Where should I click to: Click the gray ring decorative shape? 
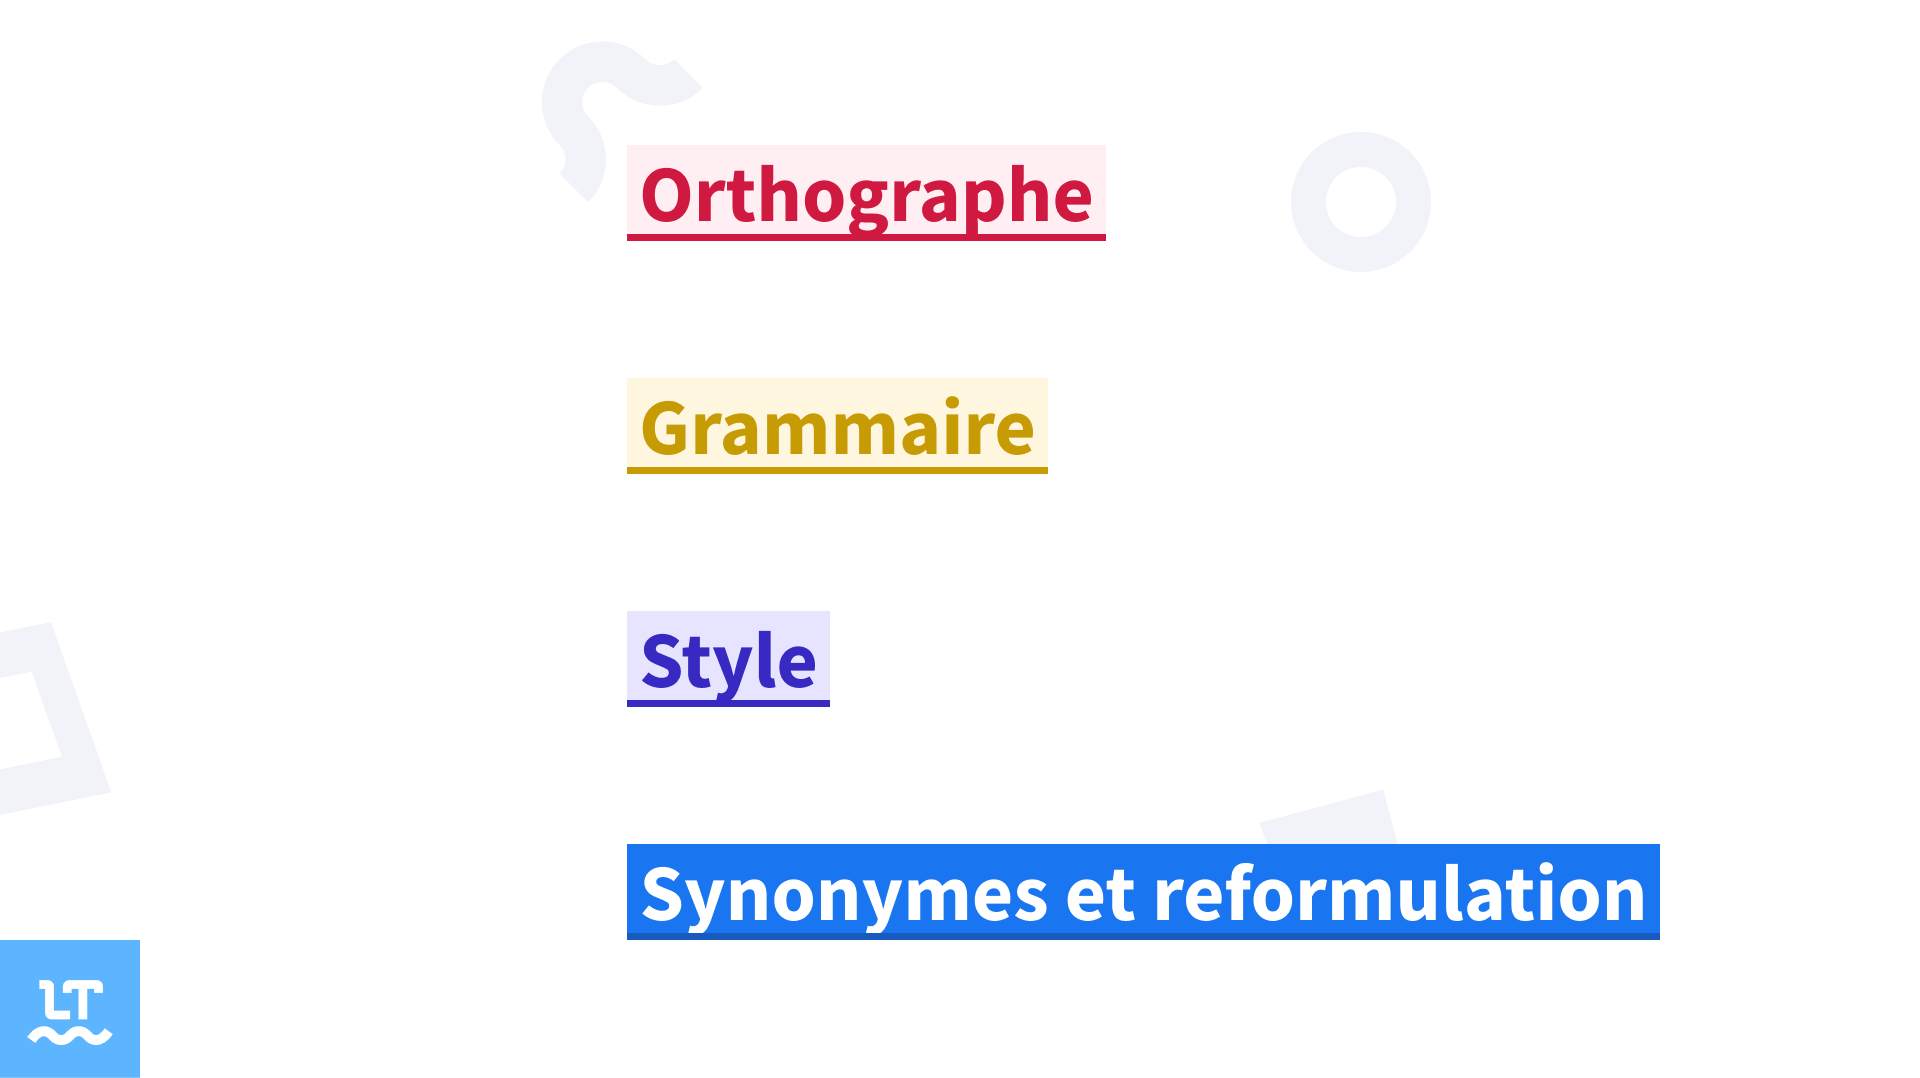(x=1360, y=202)
